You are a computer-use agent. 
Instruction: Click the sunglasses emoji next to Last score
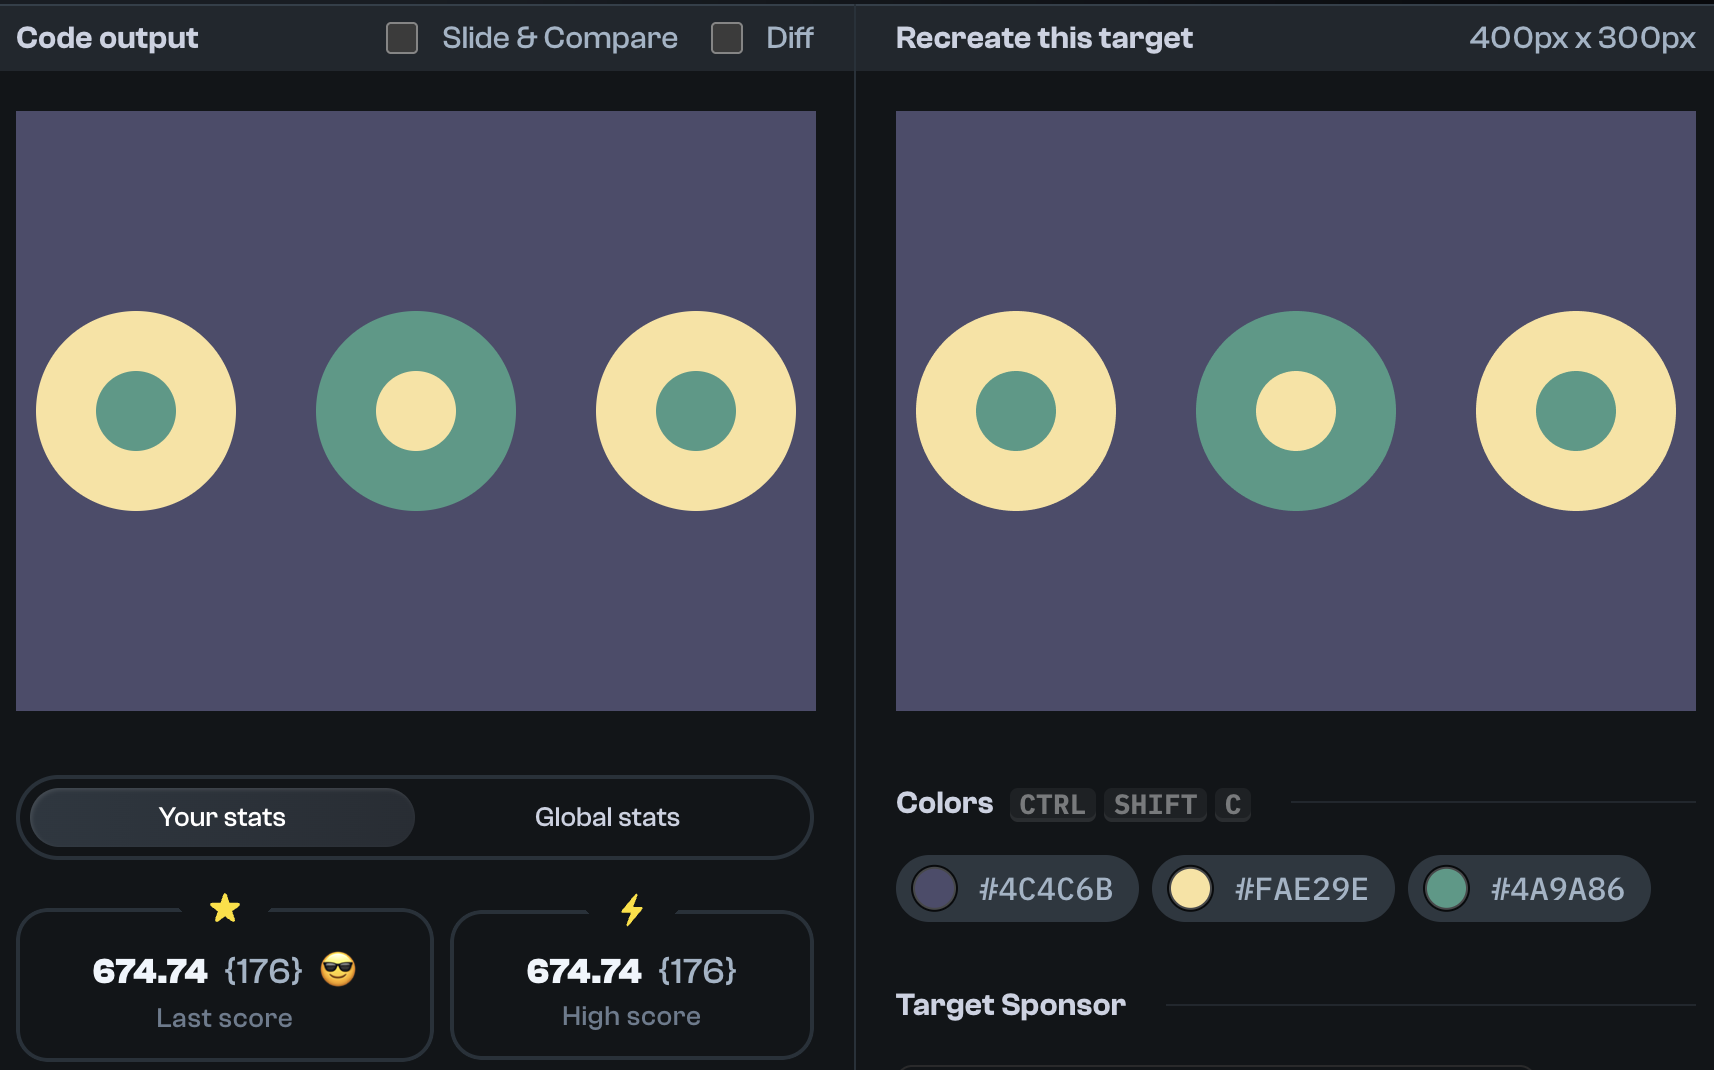[x=338, y=969]
